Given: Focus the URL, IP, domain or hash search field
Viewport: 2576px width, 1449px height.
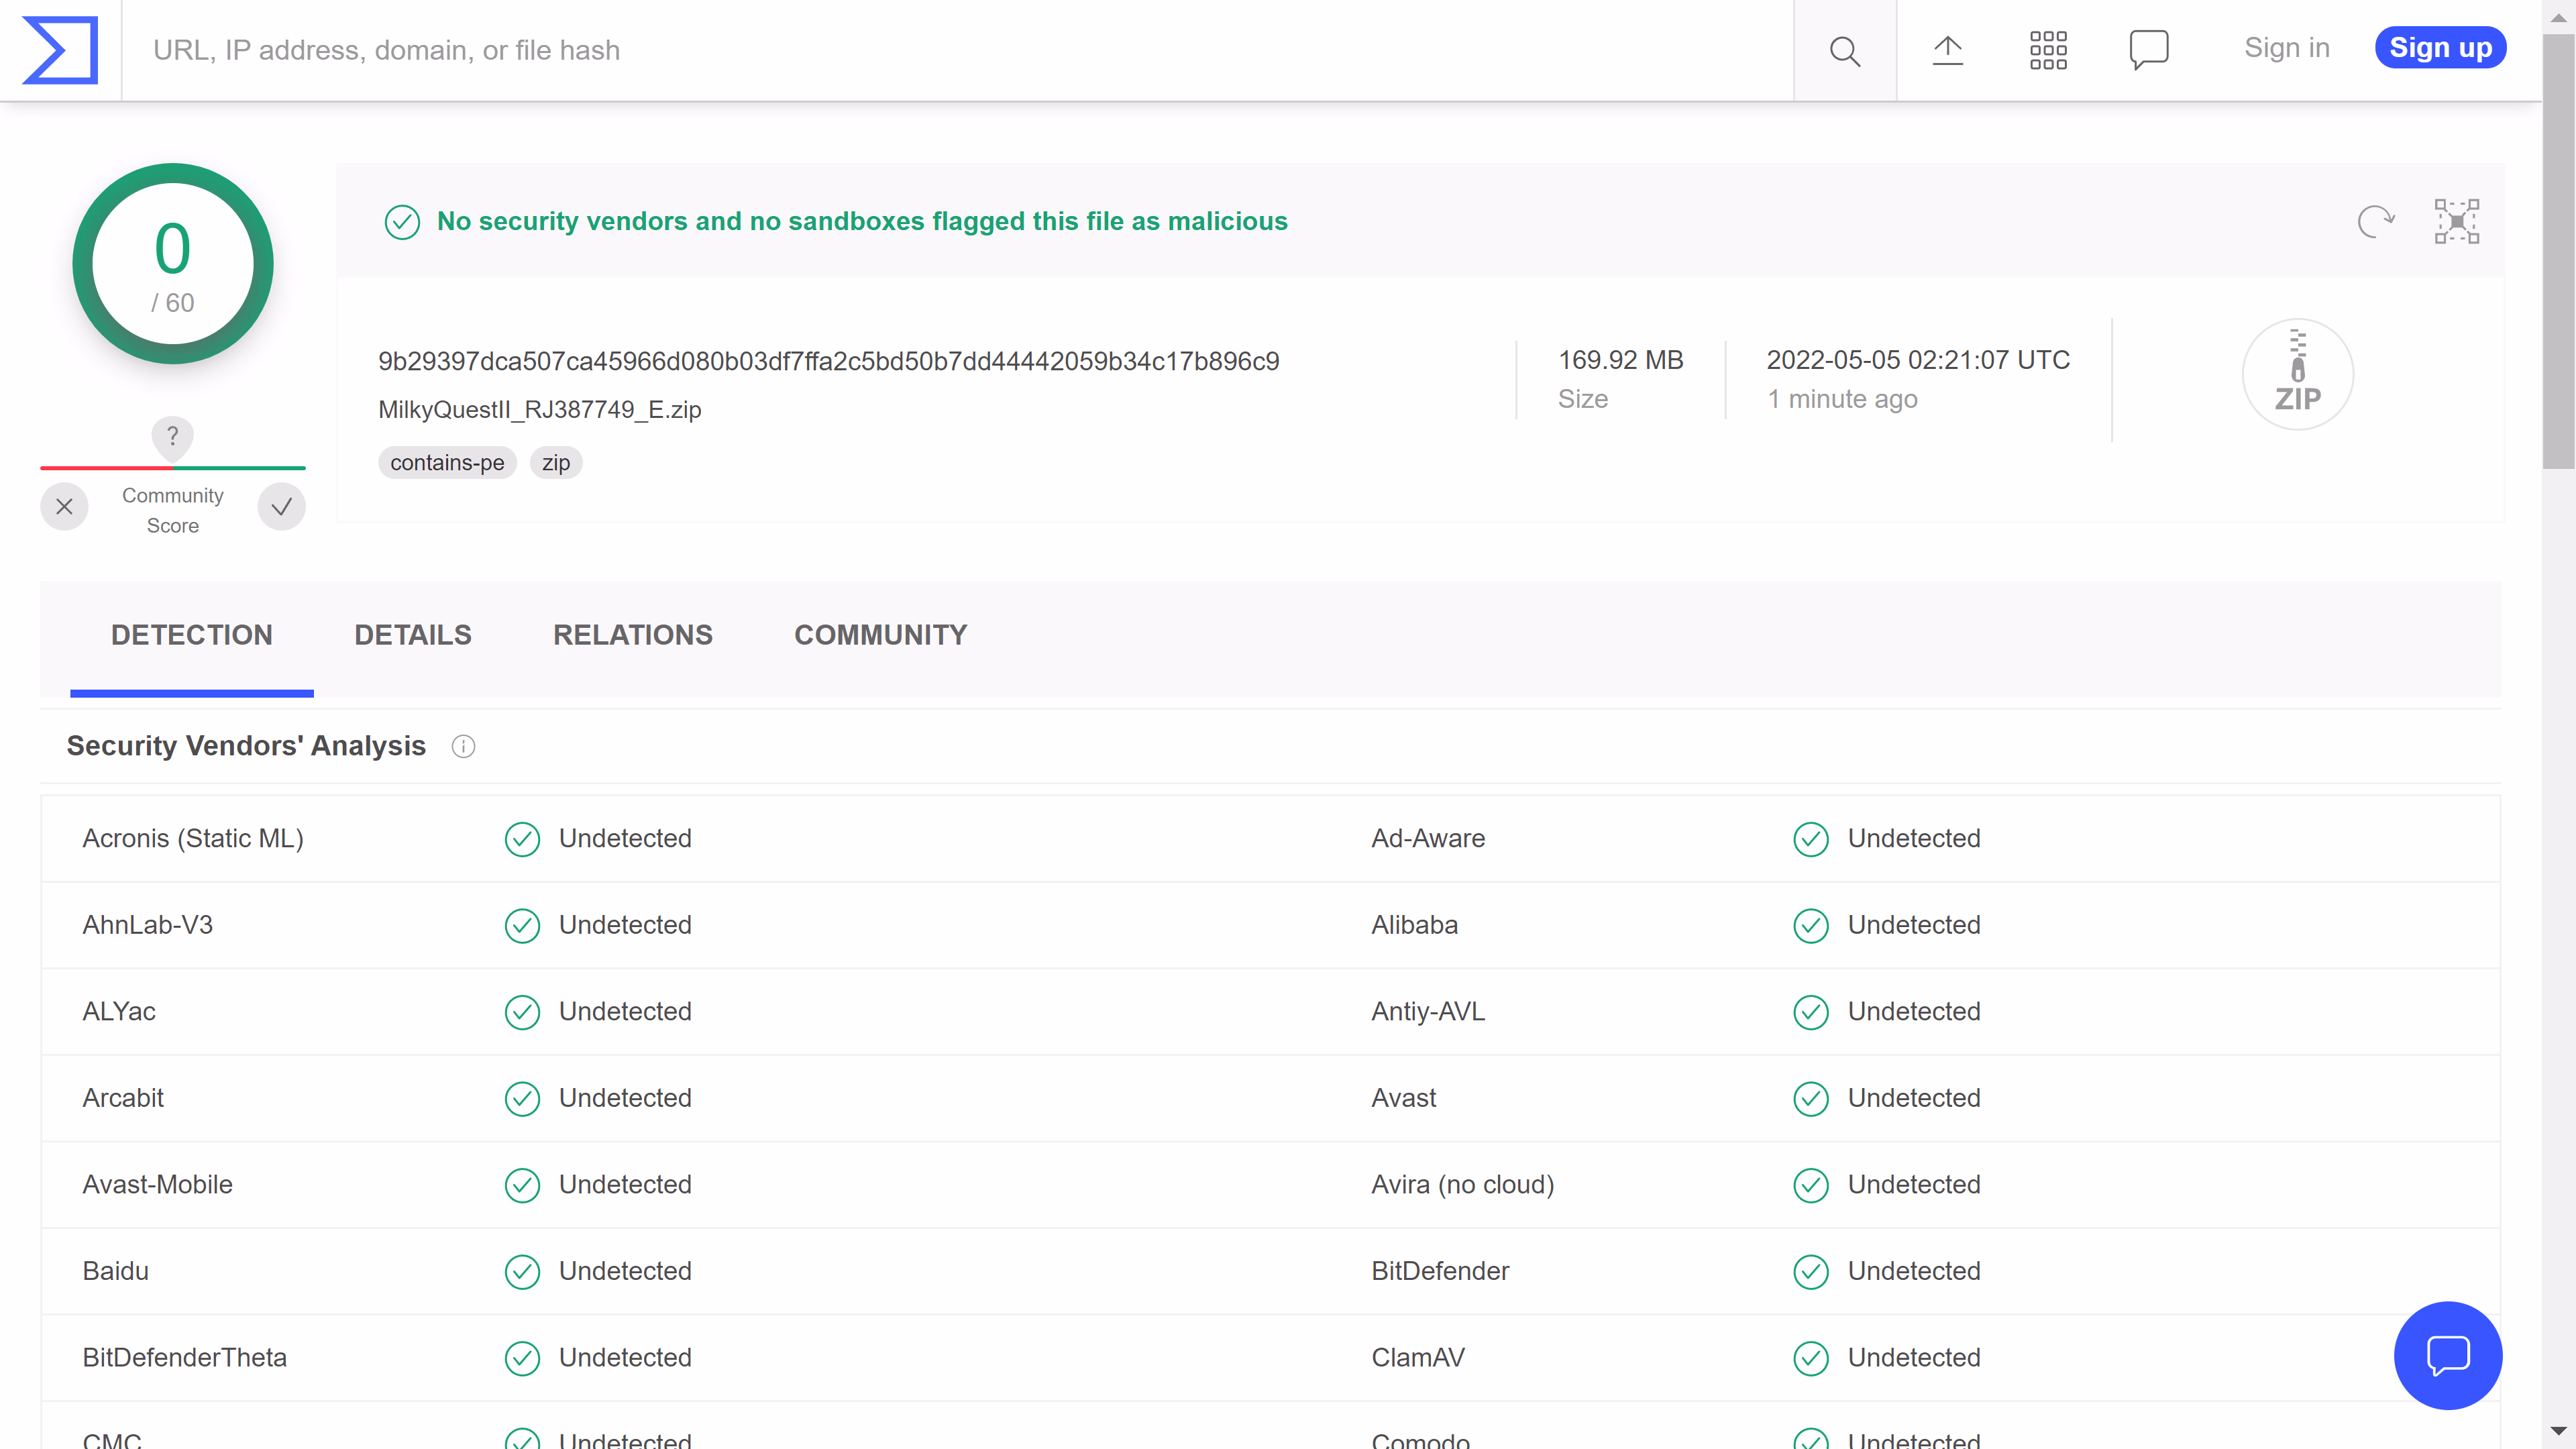Looking at the screenshot, I should point(958,50).
